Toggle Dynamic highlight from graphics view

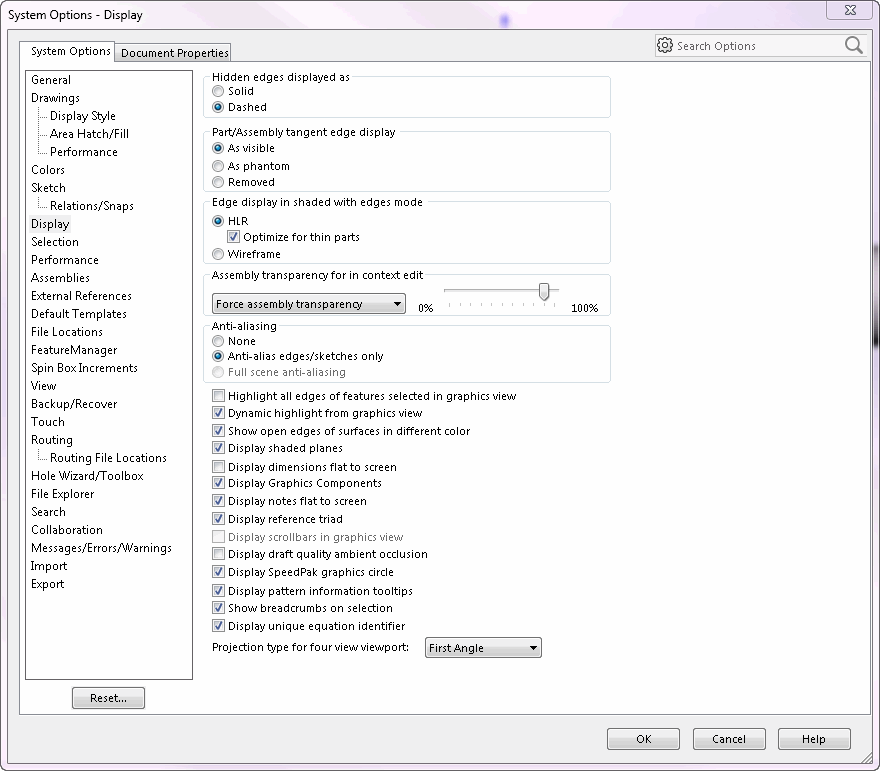pos(218,413)
